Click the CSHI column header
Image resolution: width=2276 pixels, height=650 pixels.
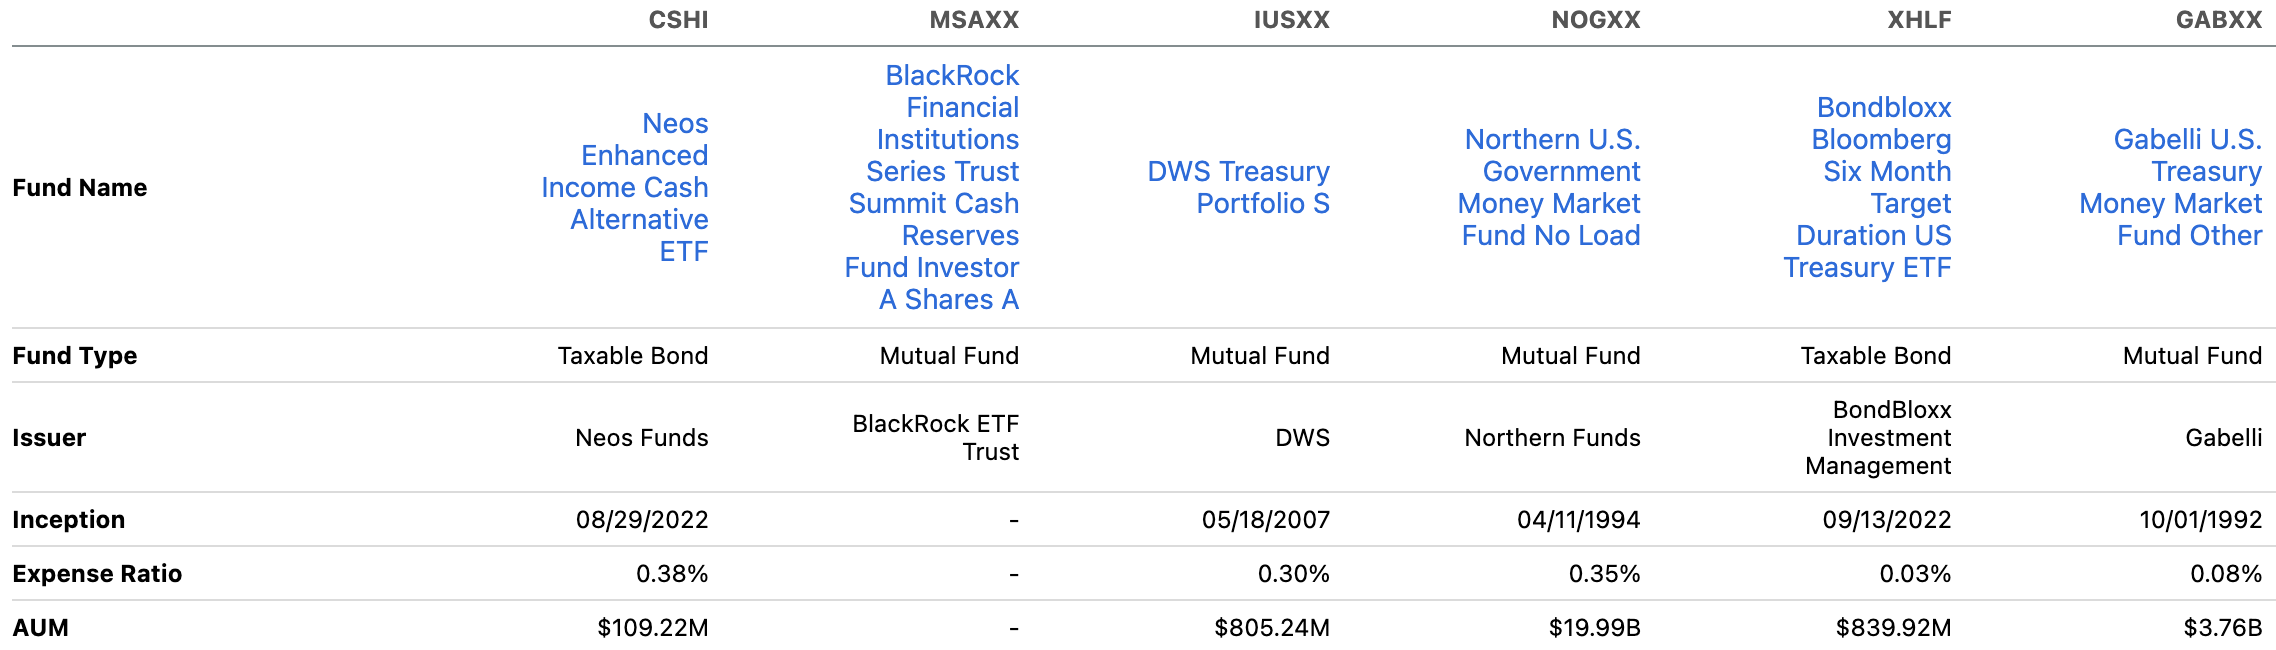(678, 20)
